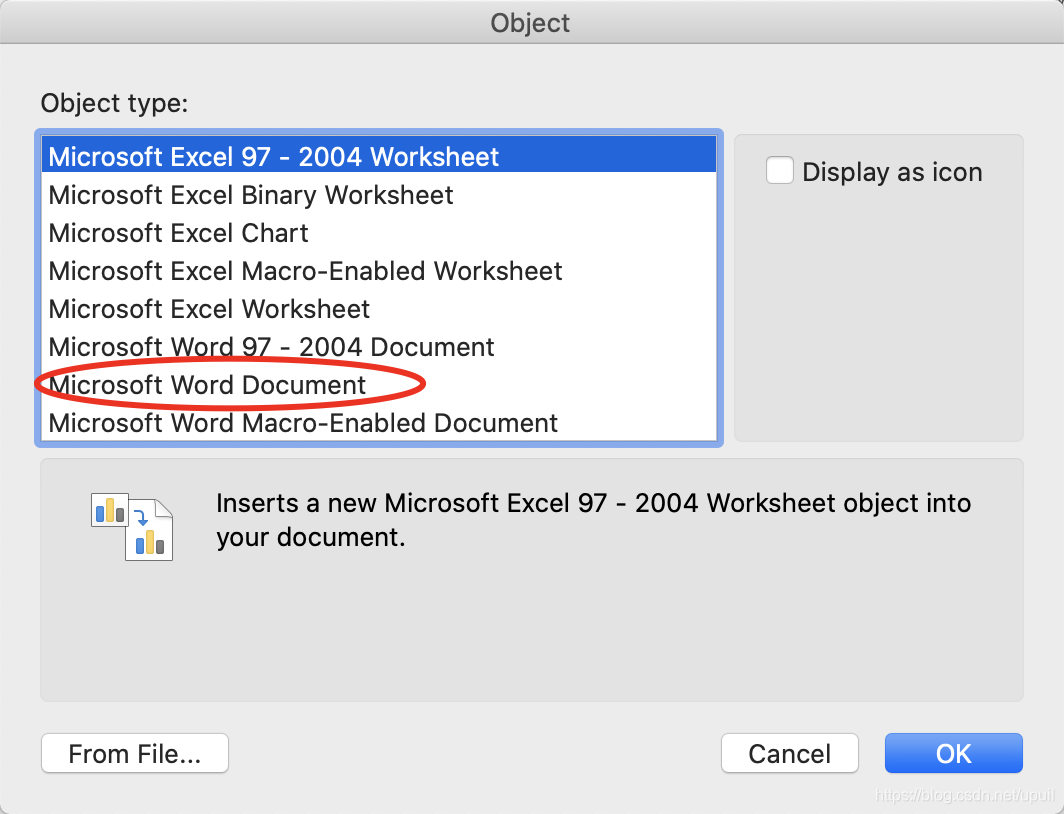Screen dimensions: 1064x814
Task: Open the From File... button
Action: coord(135,753)
